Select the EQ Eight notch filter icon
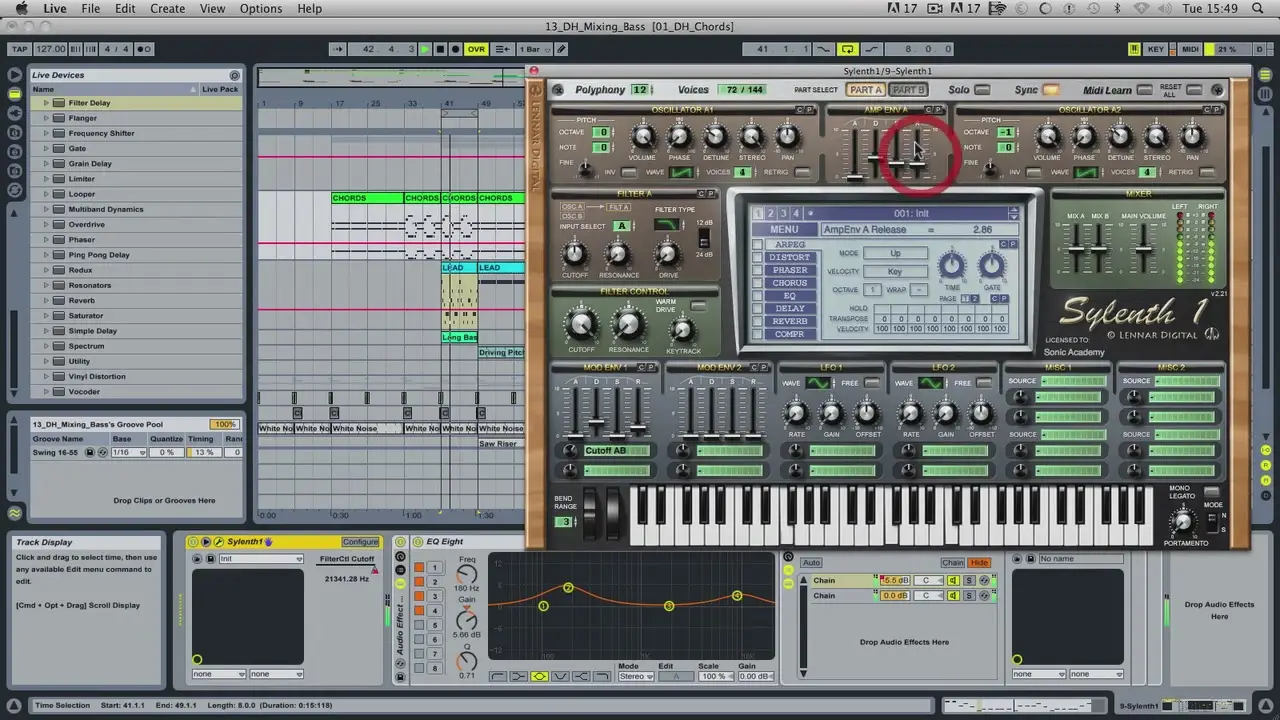The width and height of the screenshot is (1280, 720). point(561,677)
